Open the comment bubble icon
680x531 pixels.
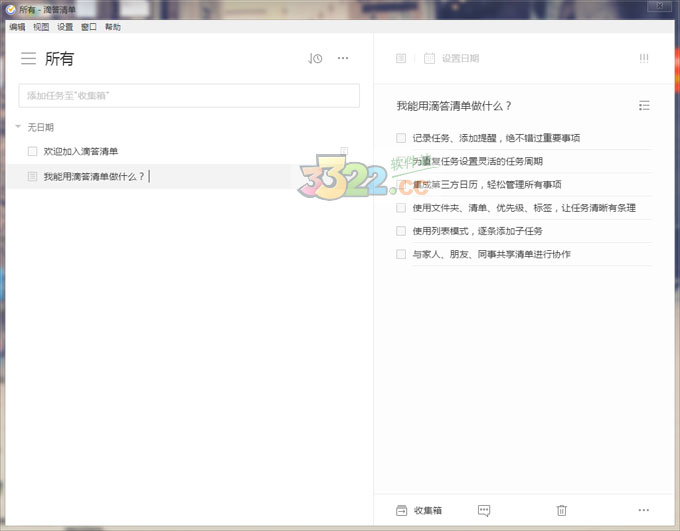point(484,511)
